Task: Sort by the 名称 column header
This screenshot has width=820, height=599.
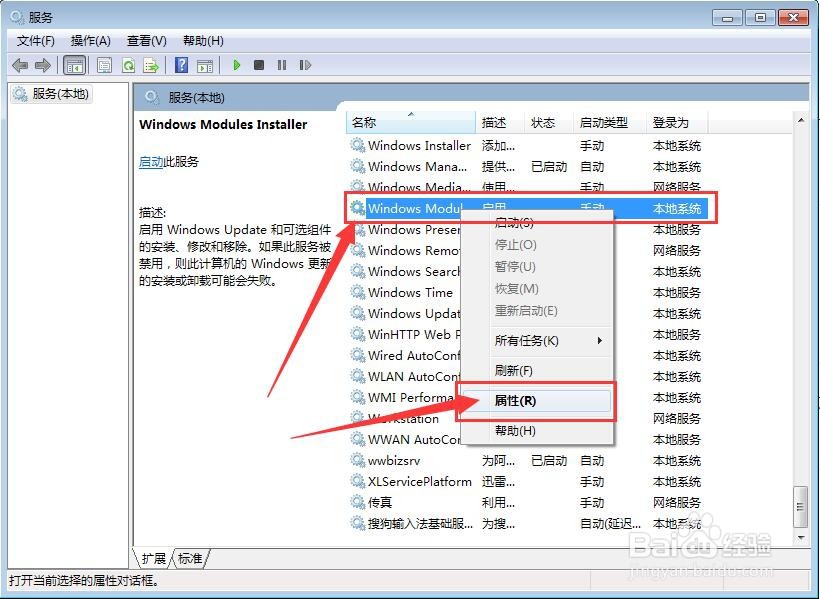Action: click(411, 122)
